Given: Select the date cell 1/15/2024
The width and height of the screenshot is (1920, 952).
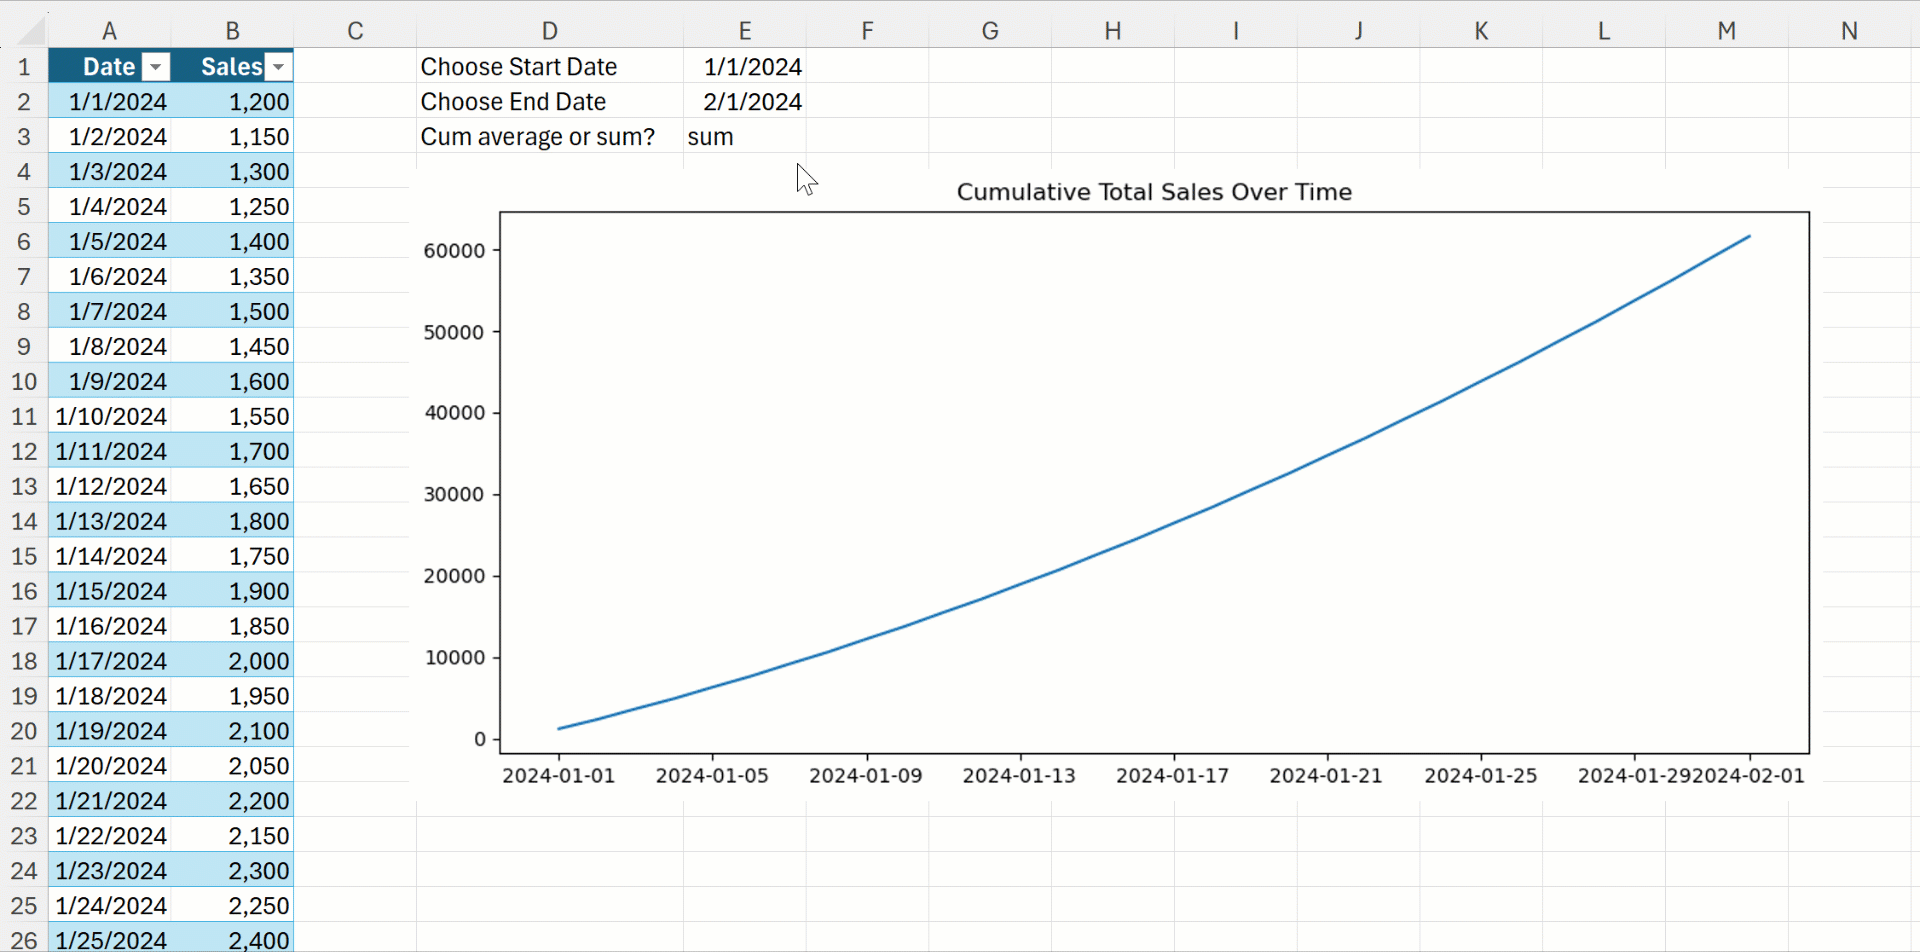Looking at the screenshot, I should click(x=109, y=591).
